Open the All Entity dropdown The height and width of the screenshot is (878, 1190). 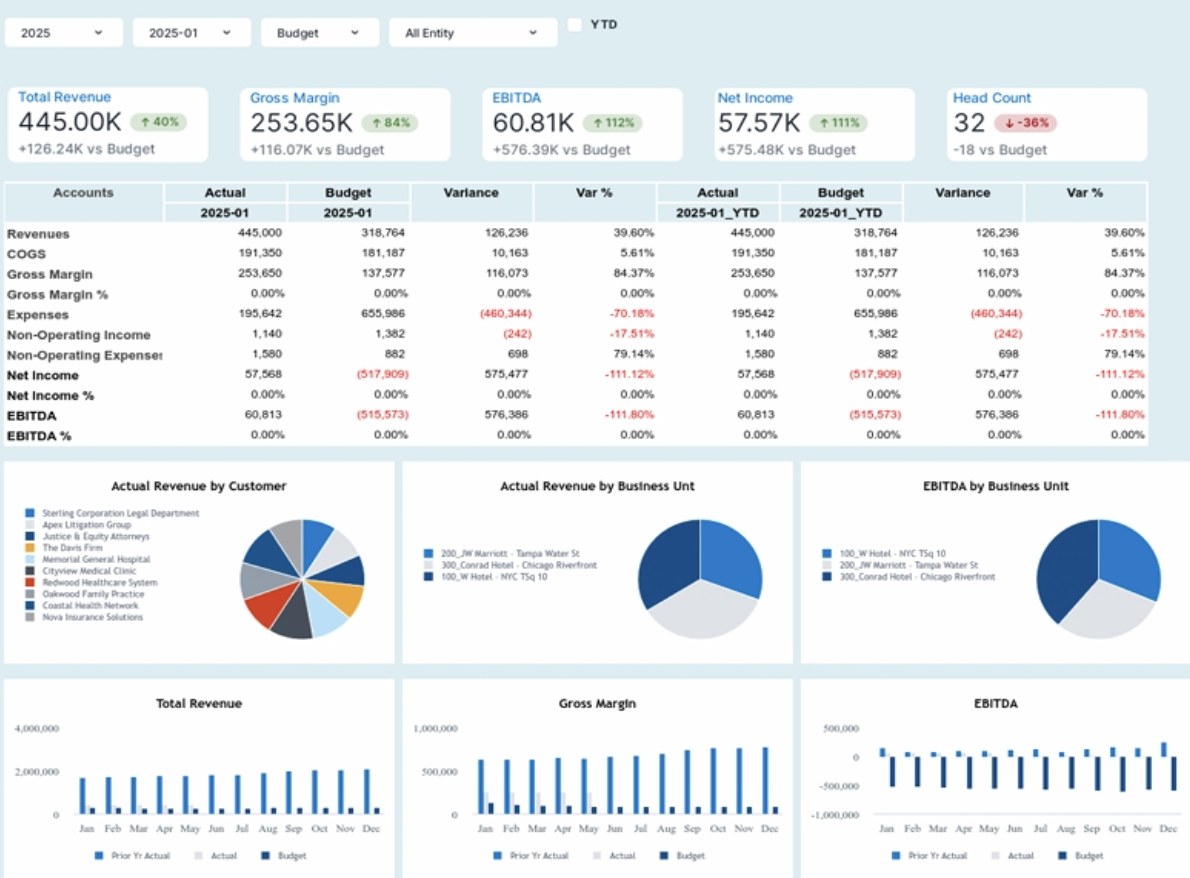coord(472,33)
